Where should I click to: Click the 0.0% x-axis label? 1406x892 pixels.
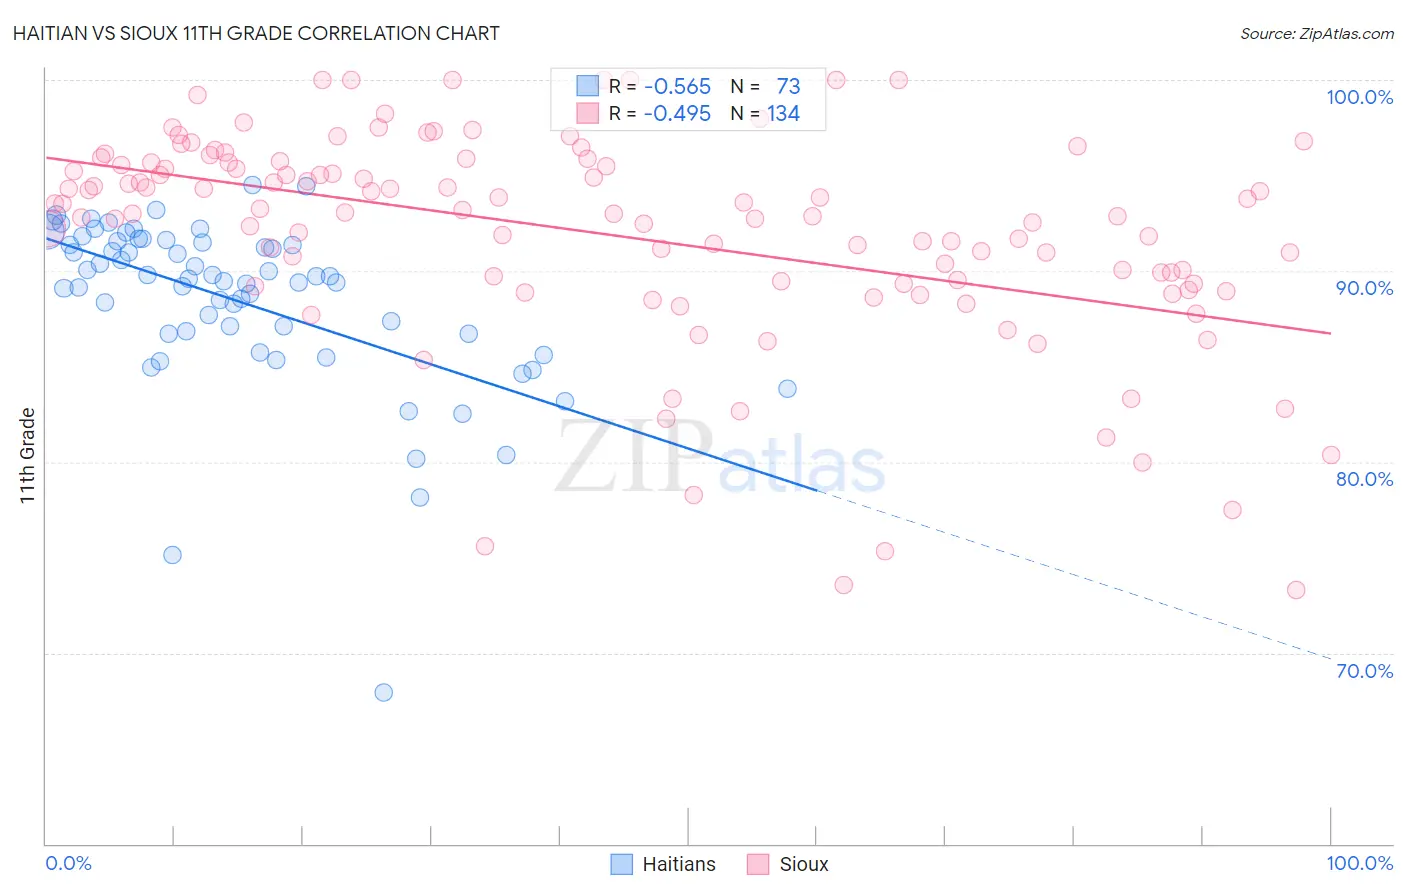click(x=68, y=863)
